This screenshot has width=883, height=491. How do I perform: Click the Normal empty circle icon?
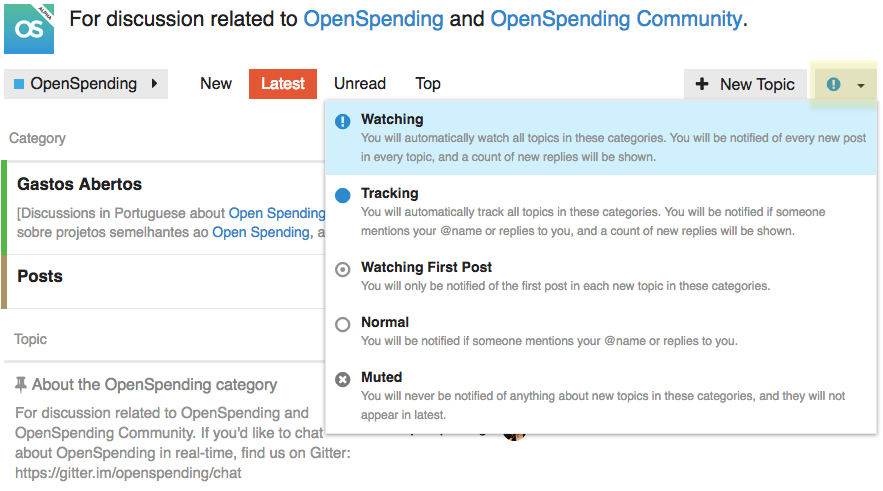(343, 324)
